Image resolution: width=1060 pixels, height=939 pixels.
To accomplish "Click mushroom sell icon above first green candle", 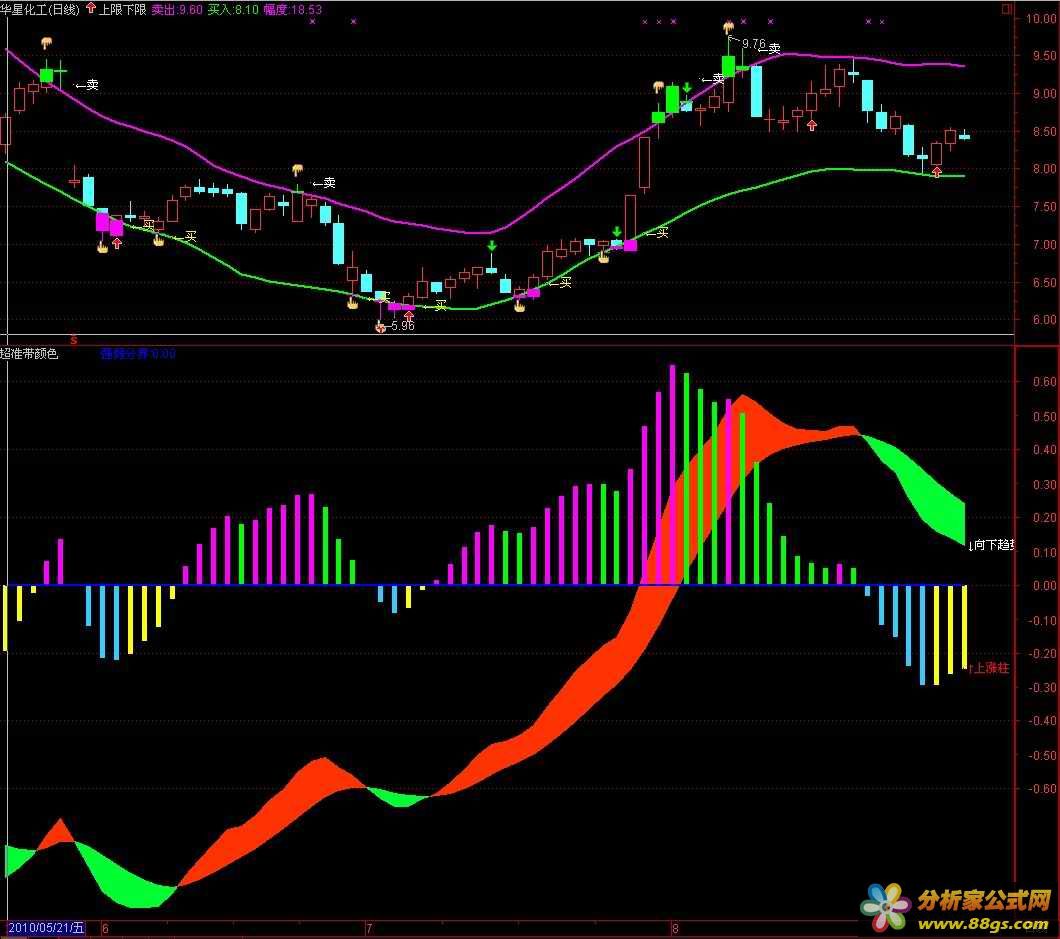I will [46, 44].
